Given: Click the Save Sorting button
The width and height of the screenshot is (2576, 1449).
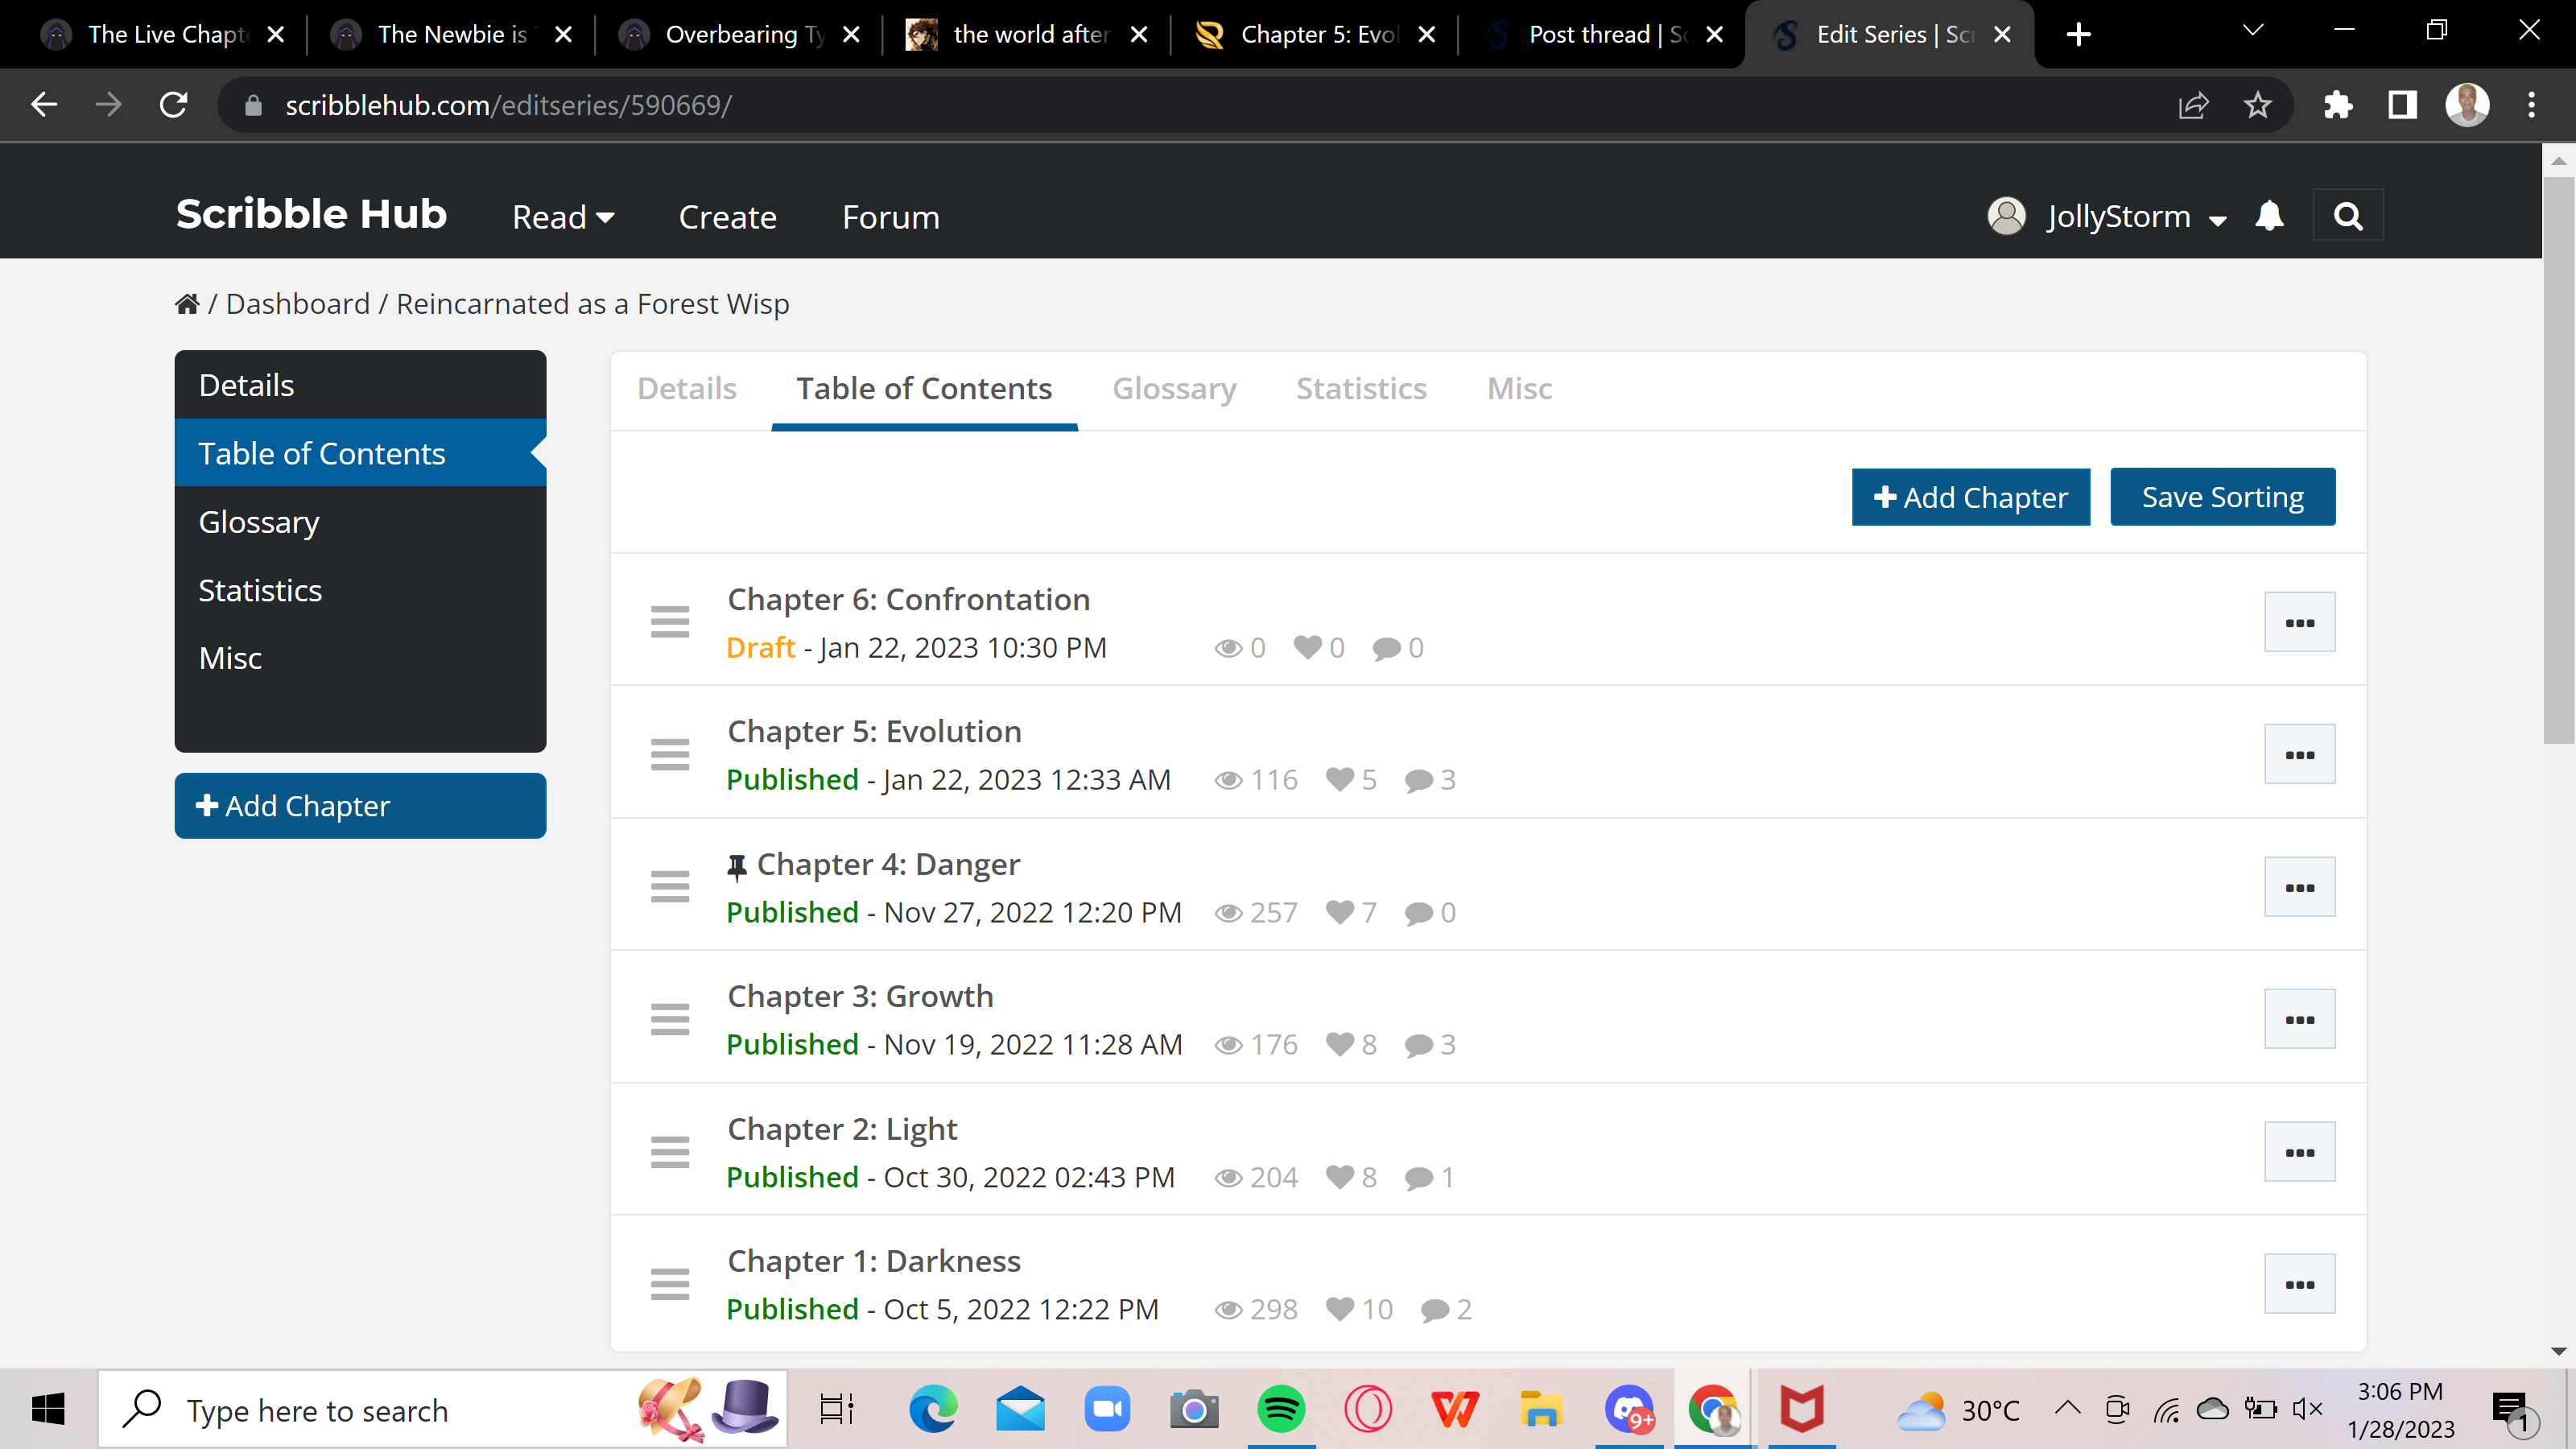Looking at the screenshot, I should coord(2222,497).
